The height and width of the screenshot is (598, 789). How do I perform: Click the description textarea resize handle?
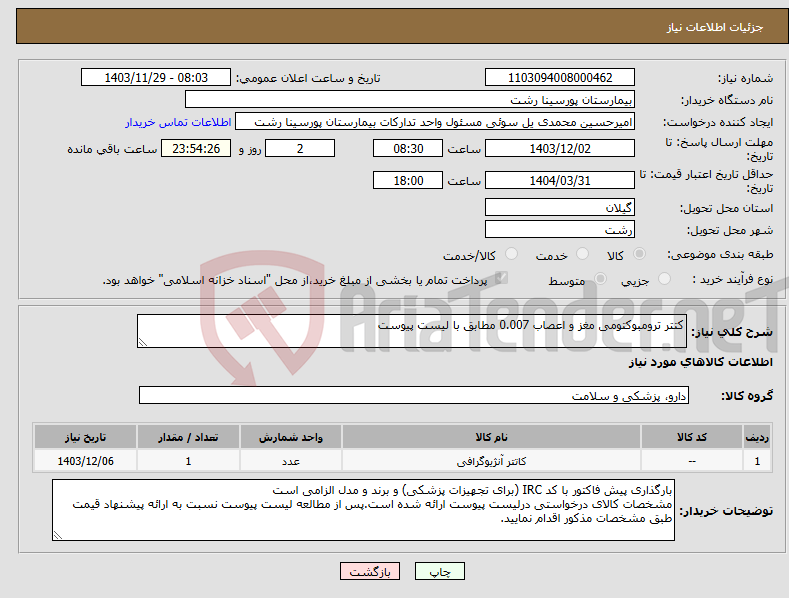point(143,342)
